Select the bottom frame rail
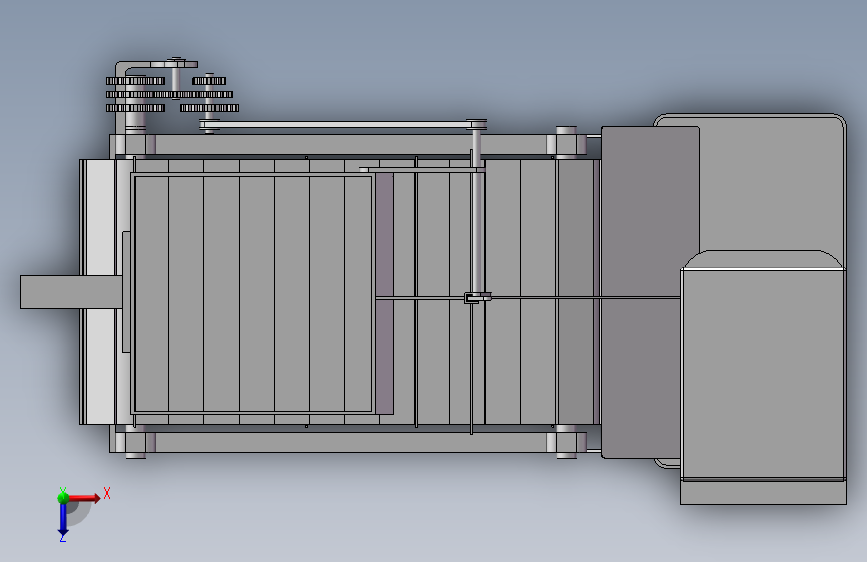This screenshot has height=562, width=867. pyautogui.click(x=348, y=443)
